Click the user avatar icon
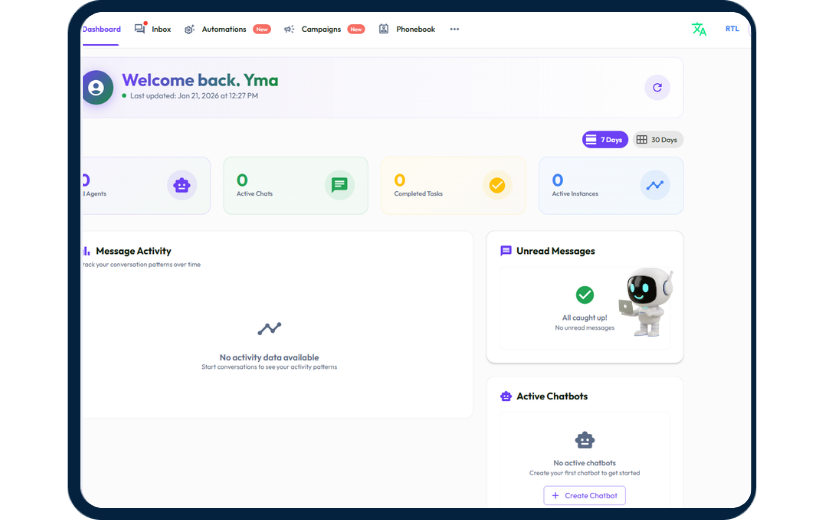This screenshot has height=520, width=824. tap(97, 87)
